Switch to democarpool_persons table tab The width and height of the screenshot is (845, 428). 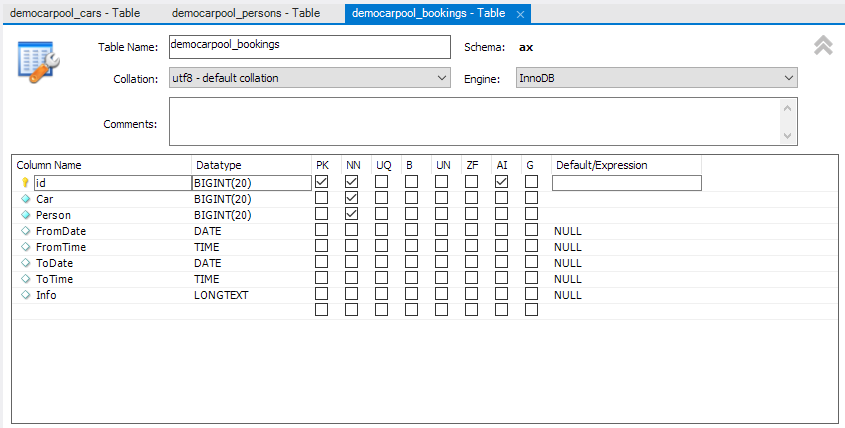click(244, 14)
